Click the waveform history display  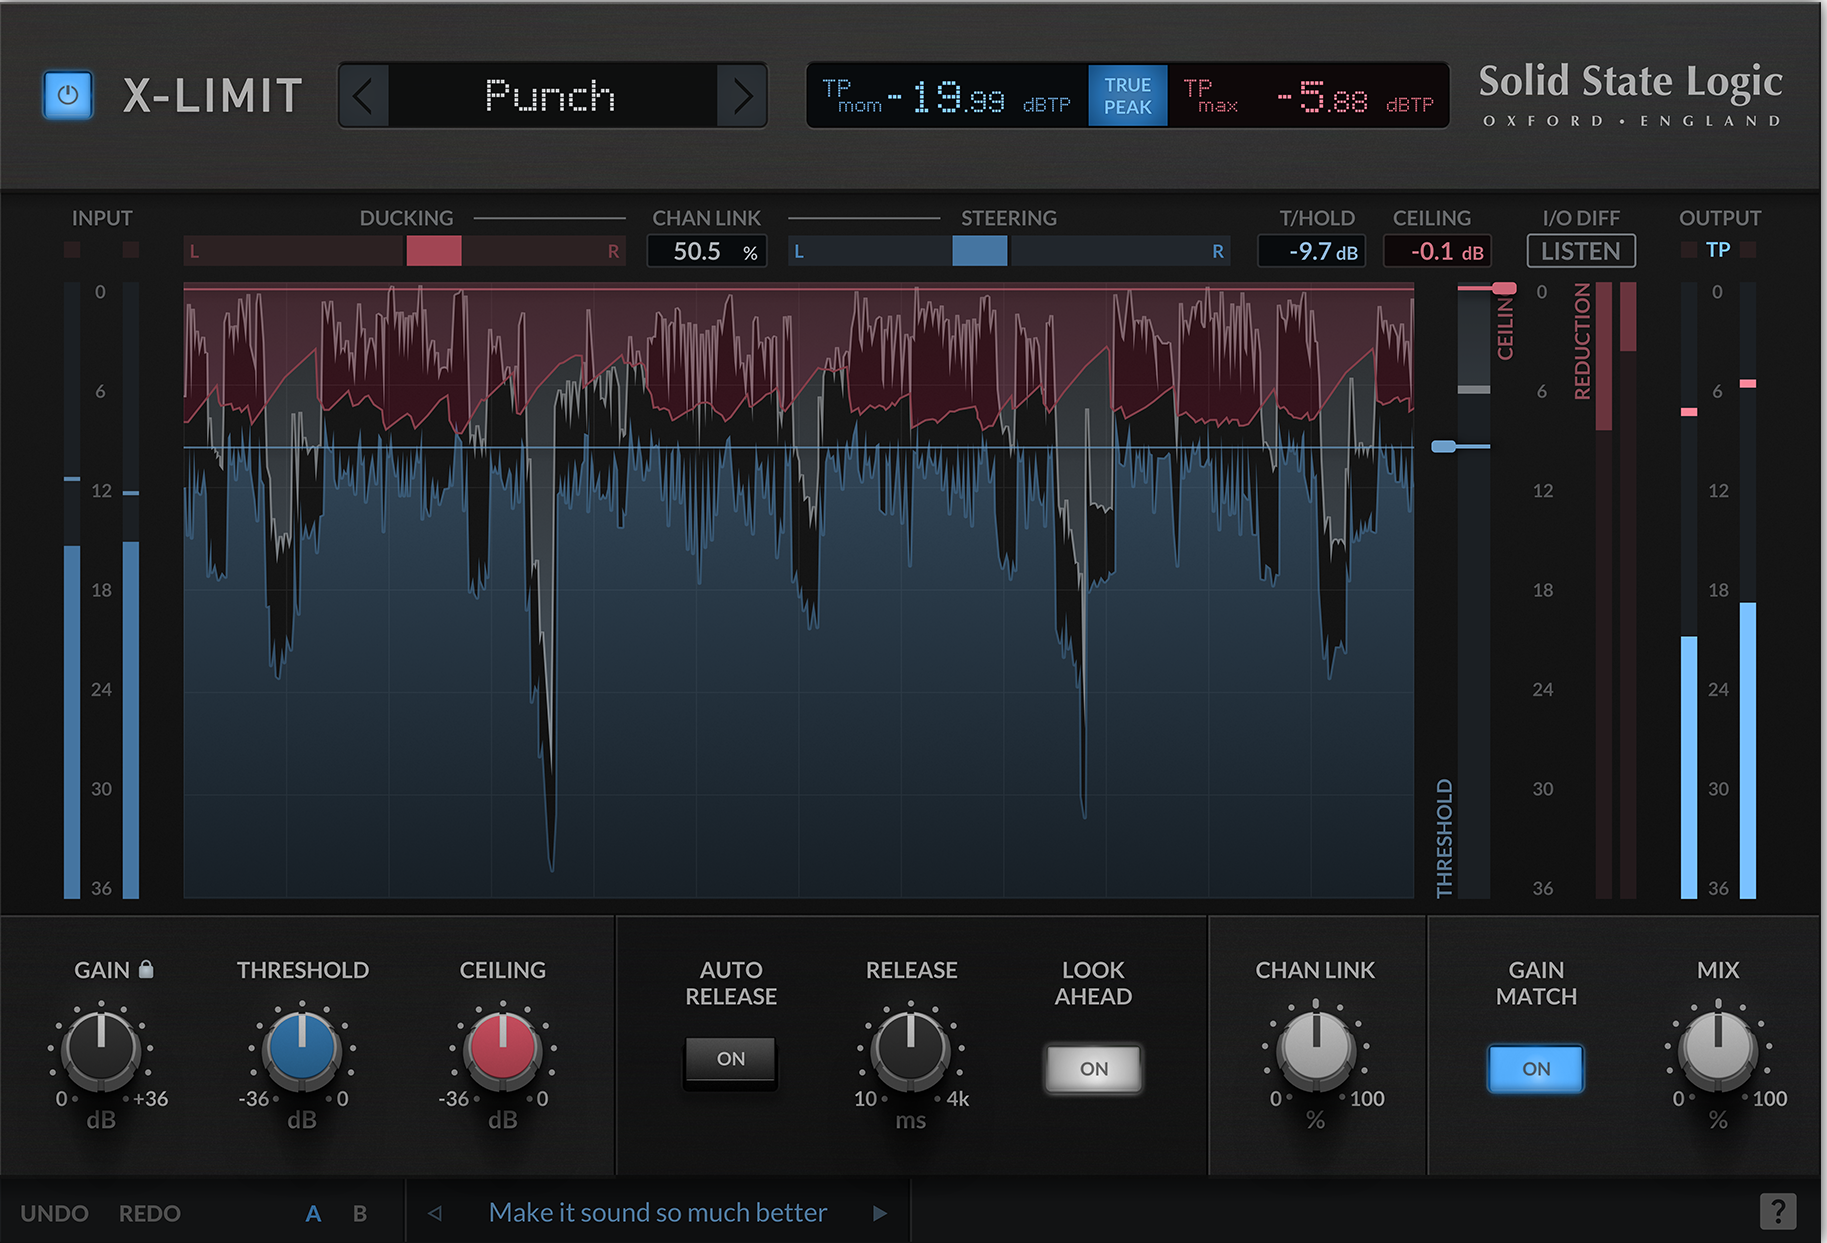coord(798,590)
